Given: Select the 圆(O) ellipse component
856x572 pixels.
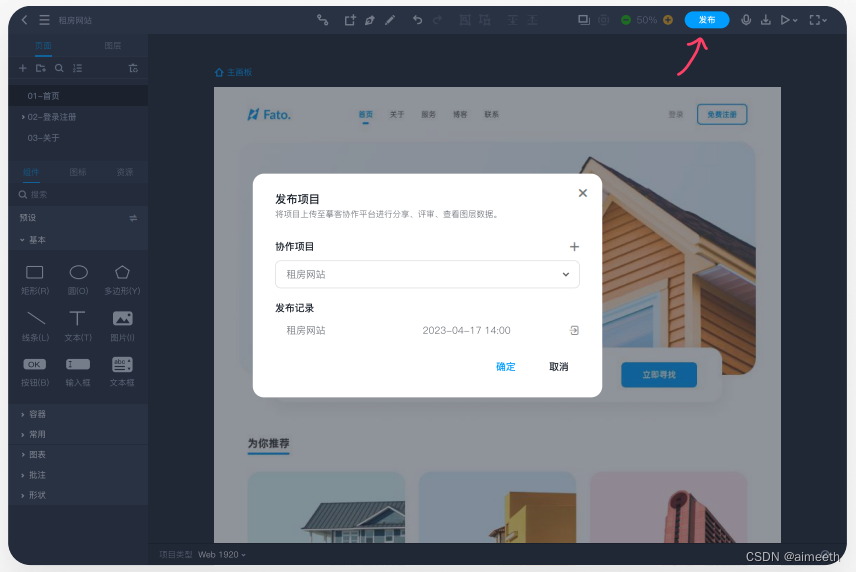Looking at the screenshot, I should click(x=78, y=278).
